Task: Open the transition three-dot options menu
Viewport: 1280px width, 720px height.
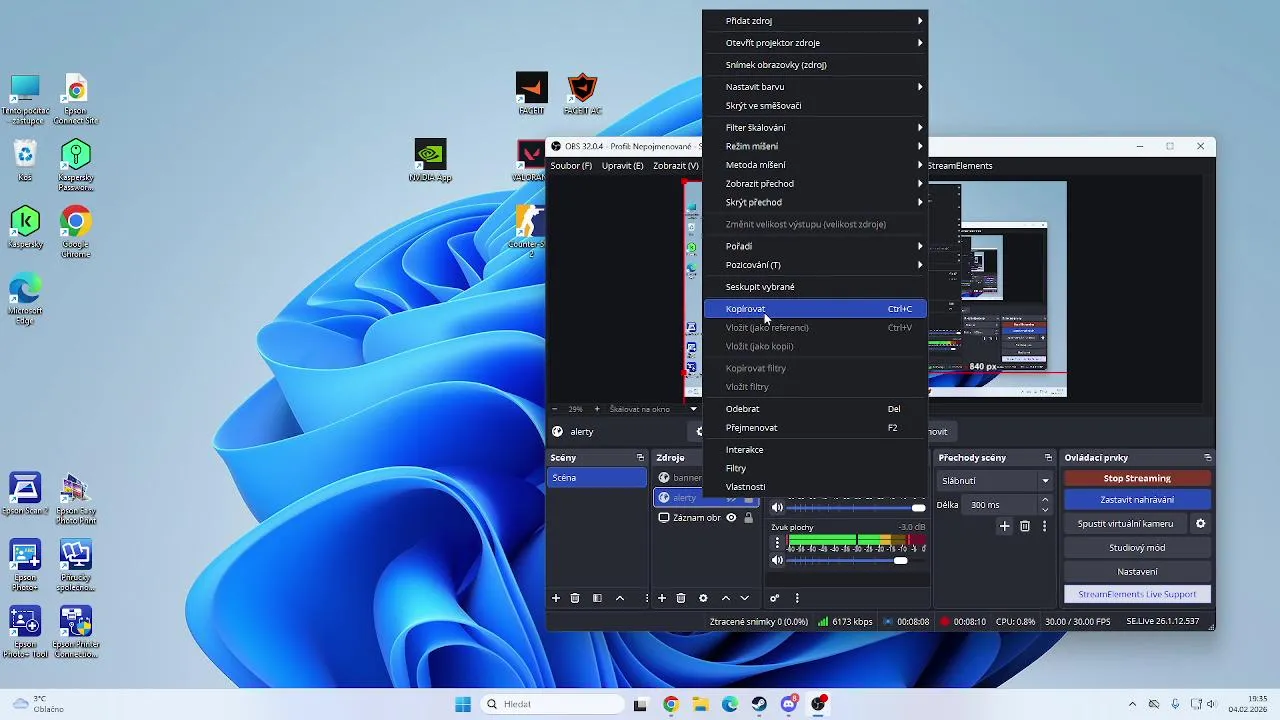Action: 1045,526
